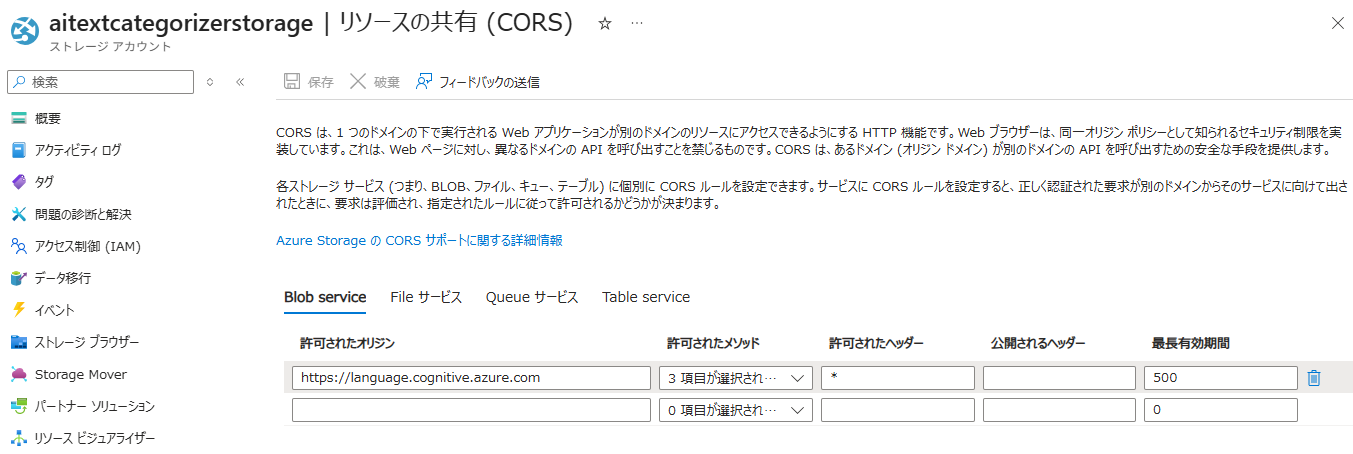1353x454 pixels.
Task: Close the CORS blade with the X
Action: (1337, 23)
